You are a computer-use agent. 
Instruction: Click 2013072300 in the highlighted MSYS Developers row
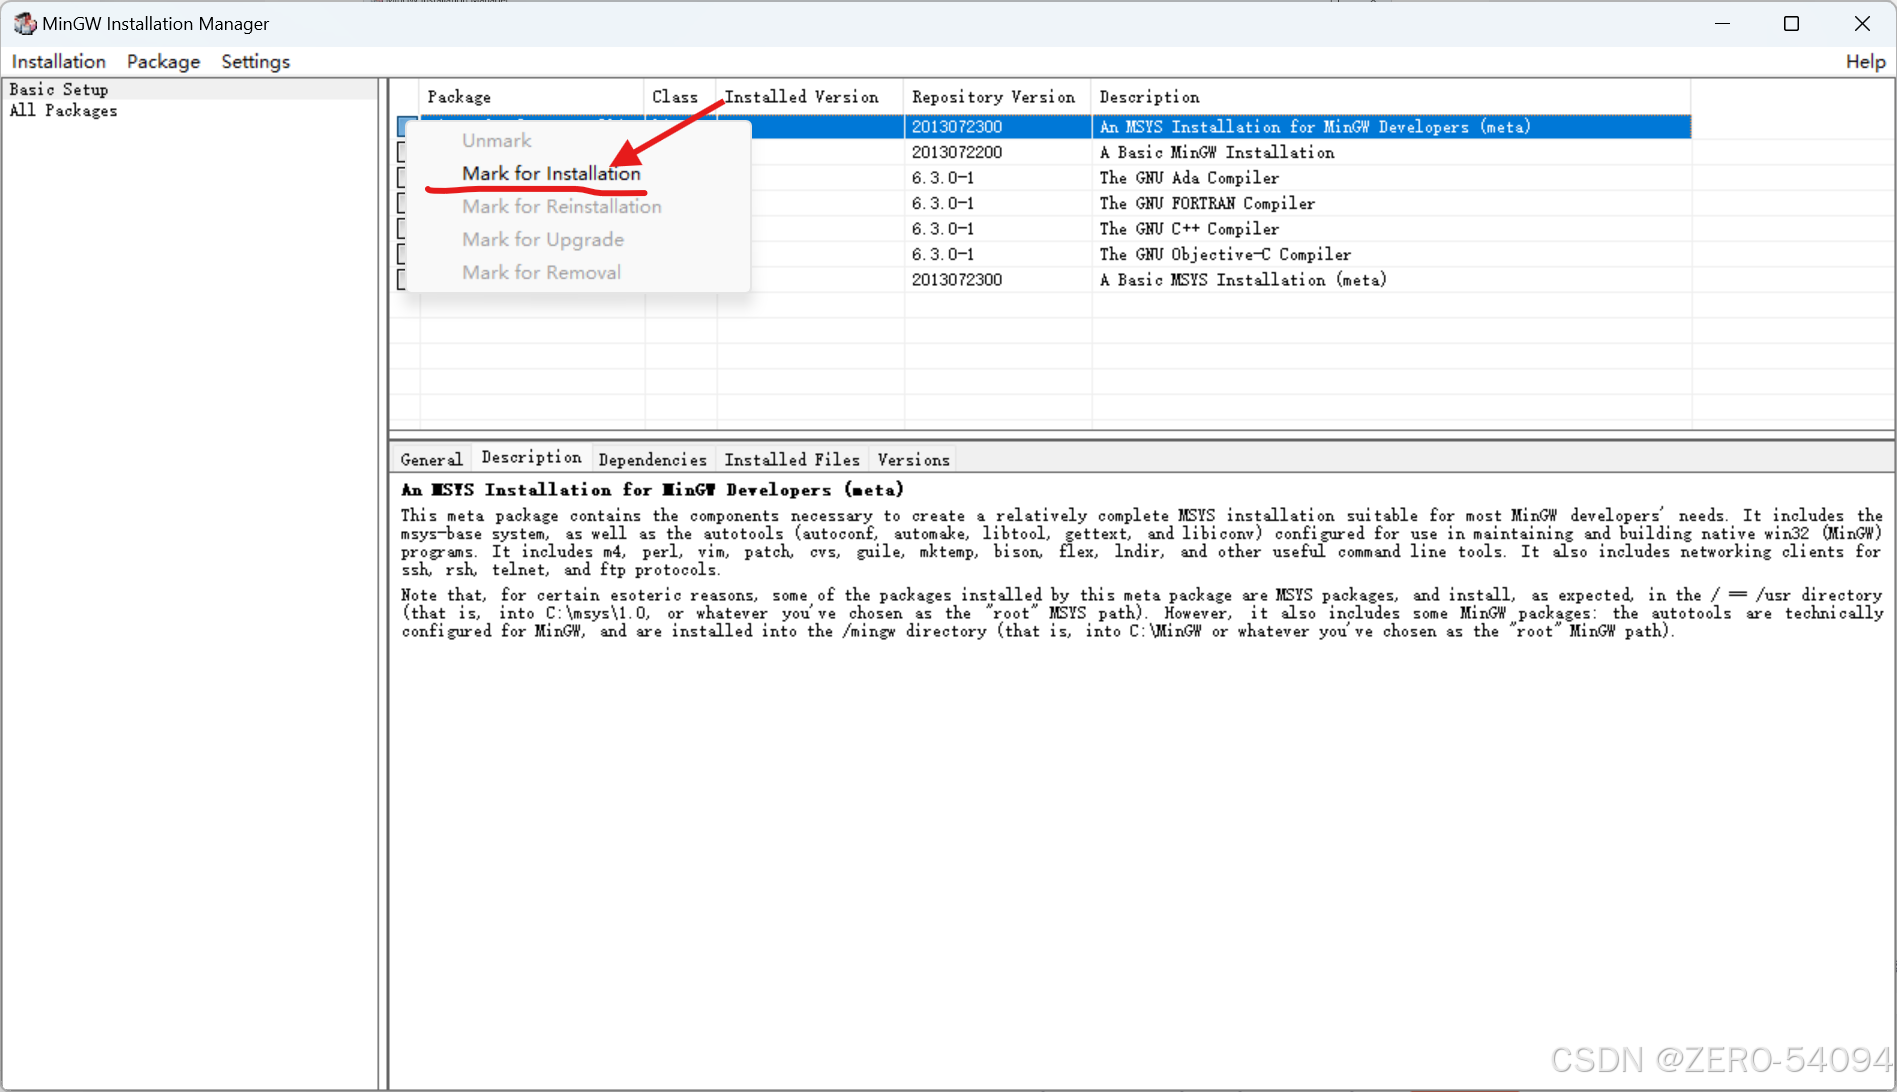[x=957, y=127]
